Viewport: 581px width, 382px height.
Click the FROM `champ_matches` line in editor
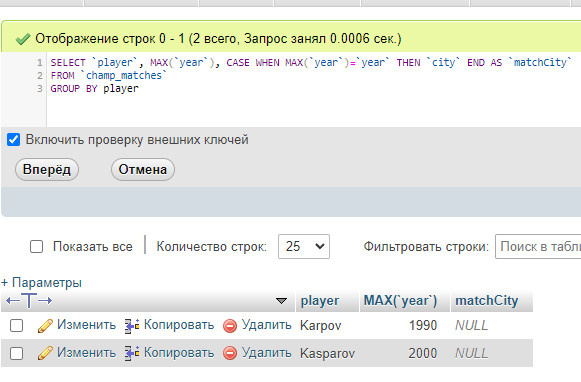point(109,76)
